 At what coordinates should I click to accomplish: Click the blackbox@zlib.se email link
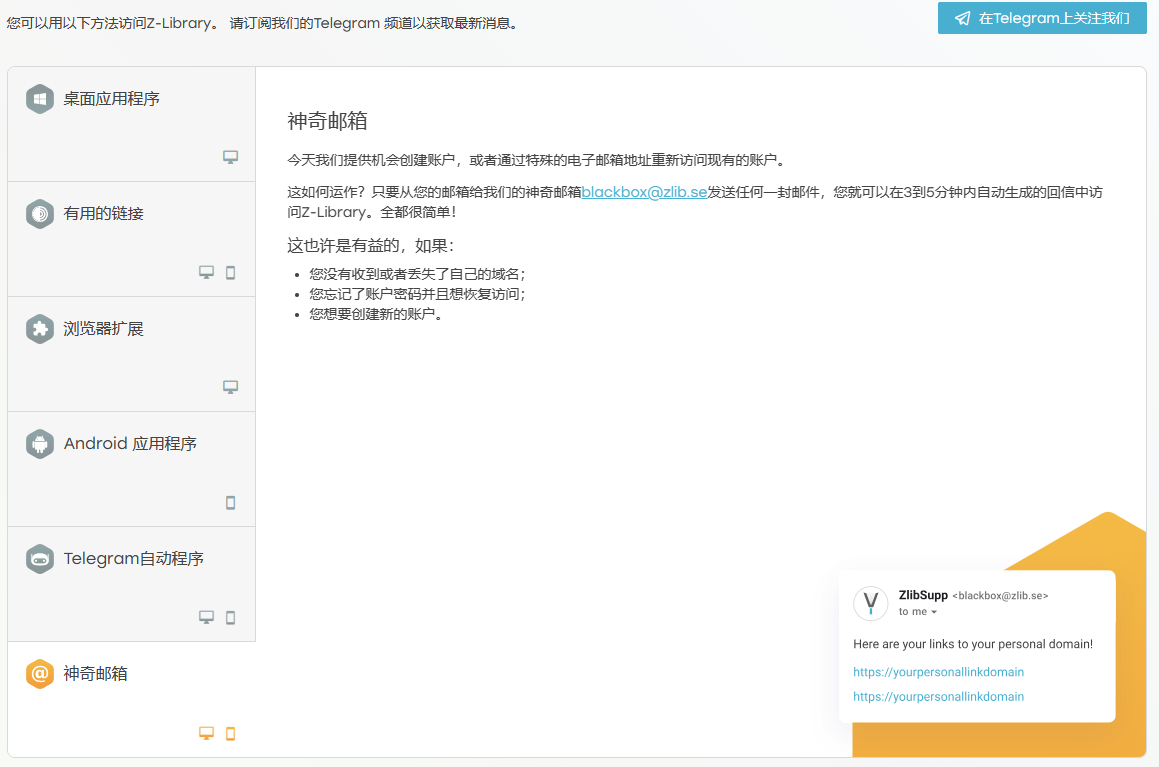click(644, 193)
